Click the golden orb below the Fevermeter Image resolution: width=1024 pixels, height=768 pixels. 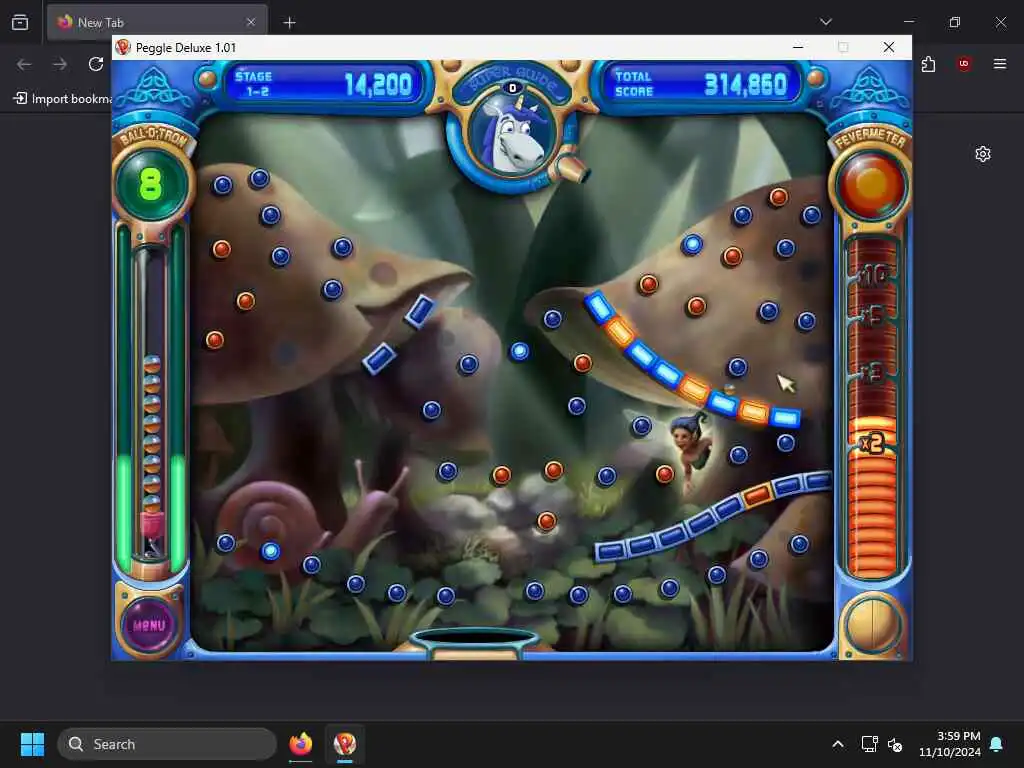[x=872, y=624]
